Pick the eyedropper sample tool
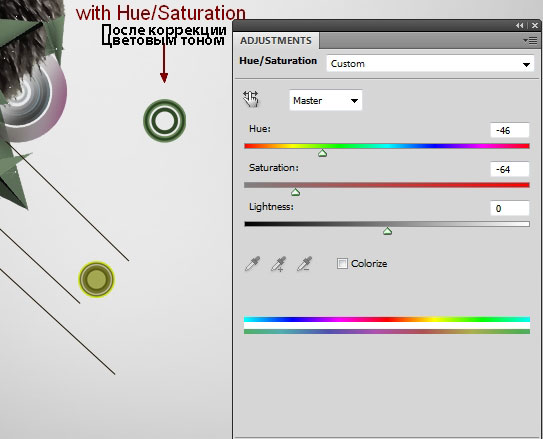The image size is (543, 439). (252, 264)
